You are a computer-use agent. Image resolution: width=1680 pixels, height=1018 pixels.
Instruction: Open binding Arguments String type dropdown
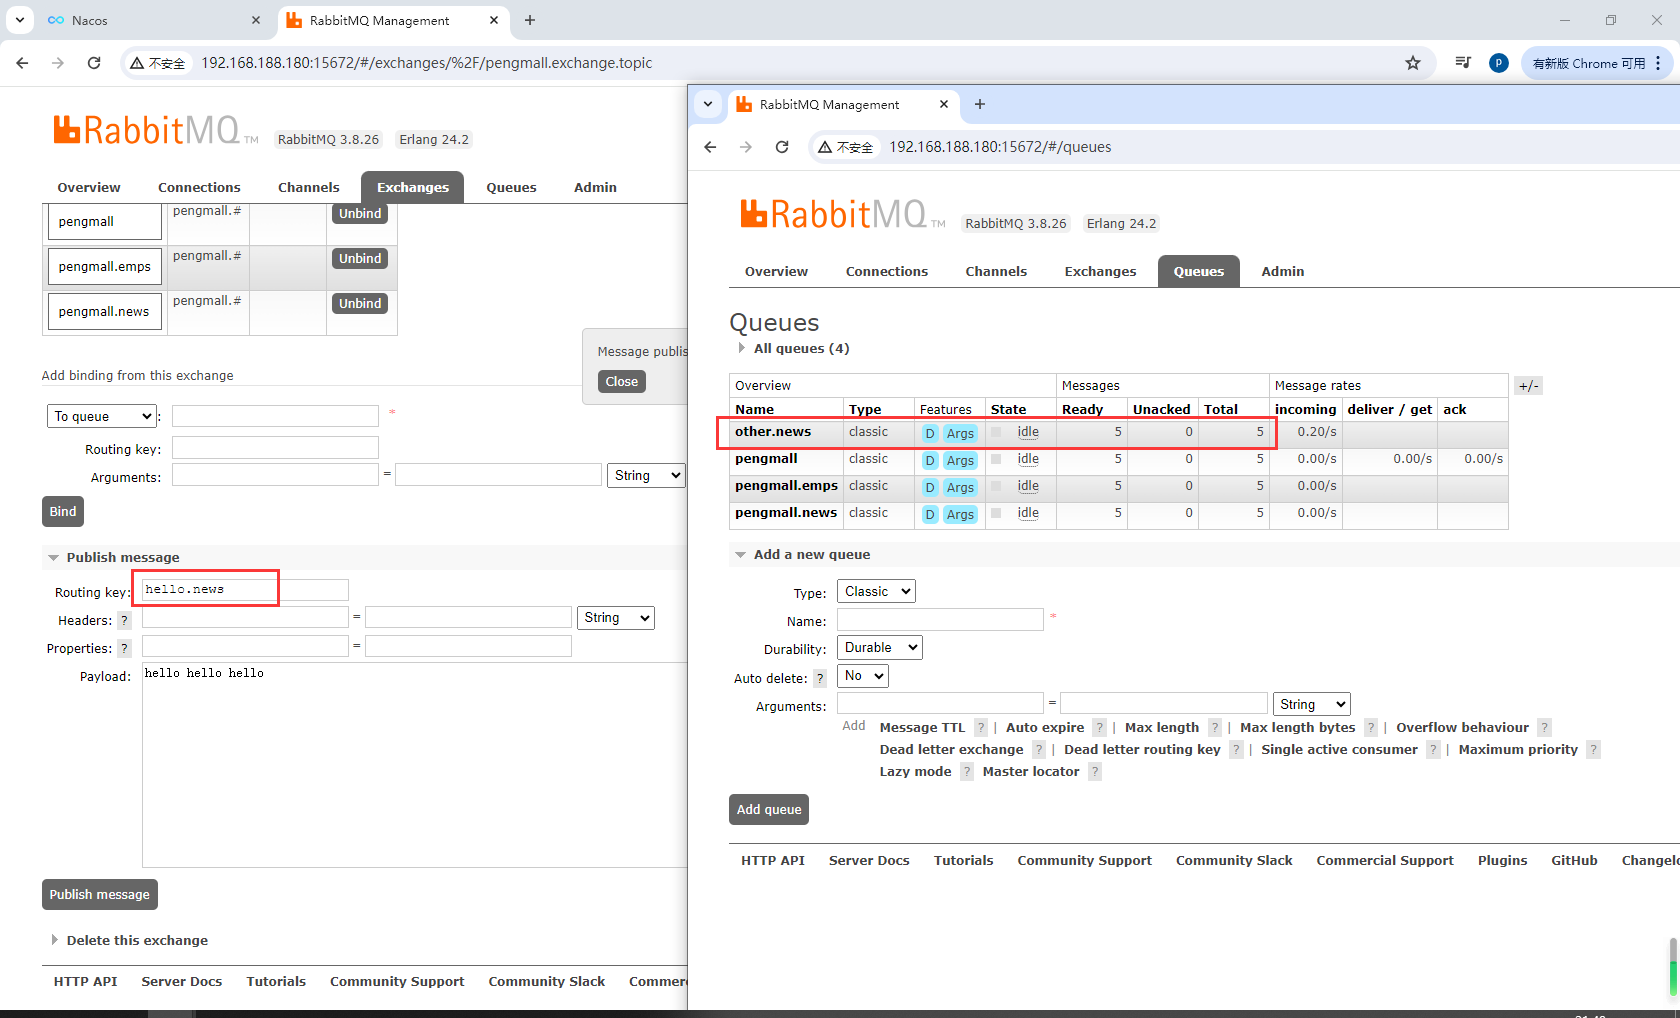point(646,475)
